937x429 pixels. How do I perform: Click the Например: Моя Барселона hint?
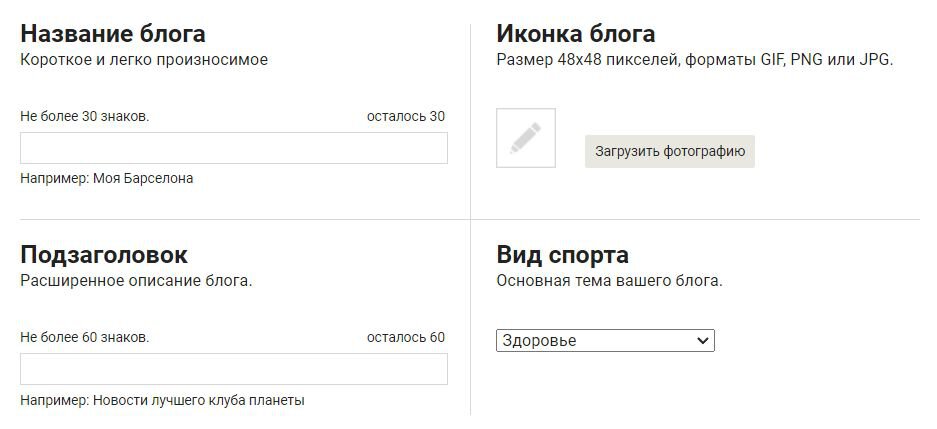tap(107, 178)
